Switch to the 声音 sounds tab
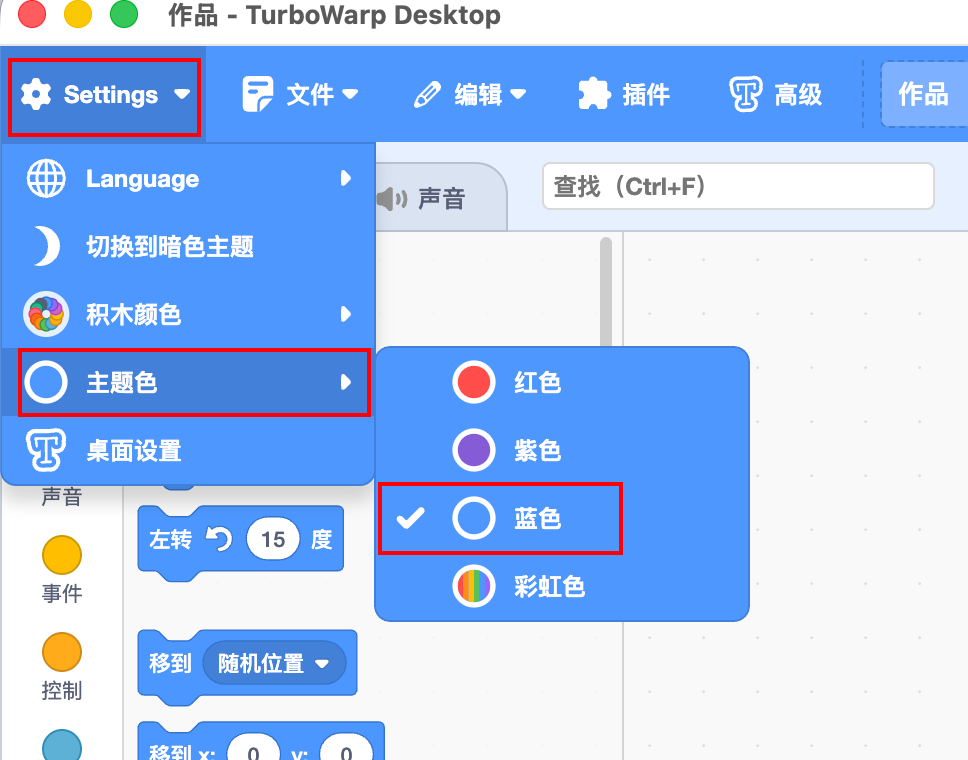Viewport: 968px width, 760px height. (x=441, y=199)
